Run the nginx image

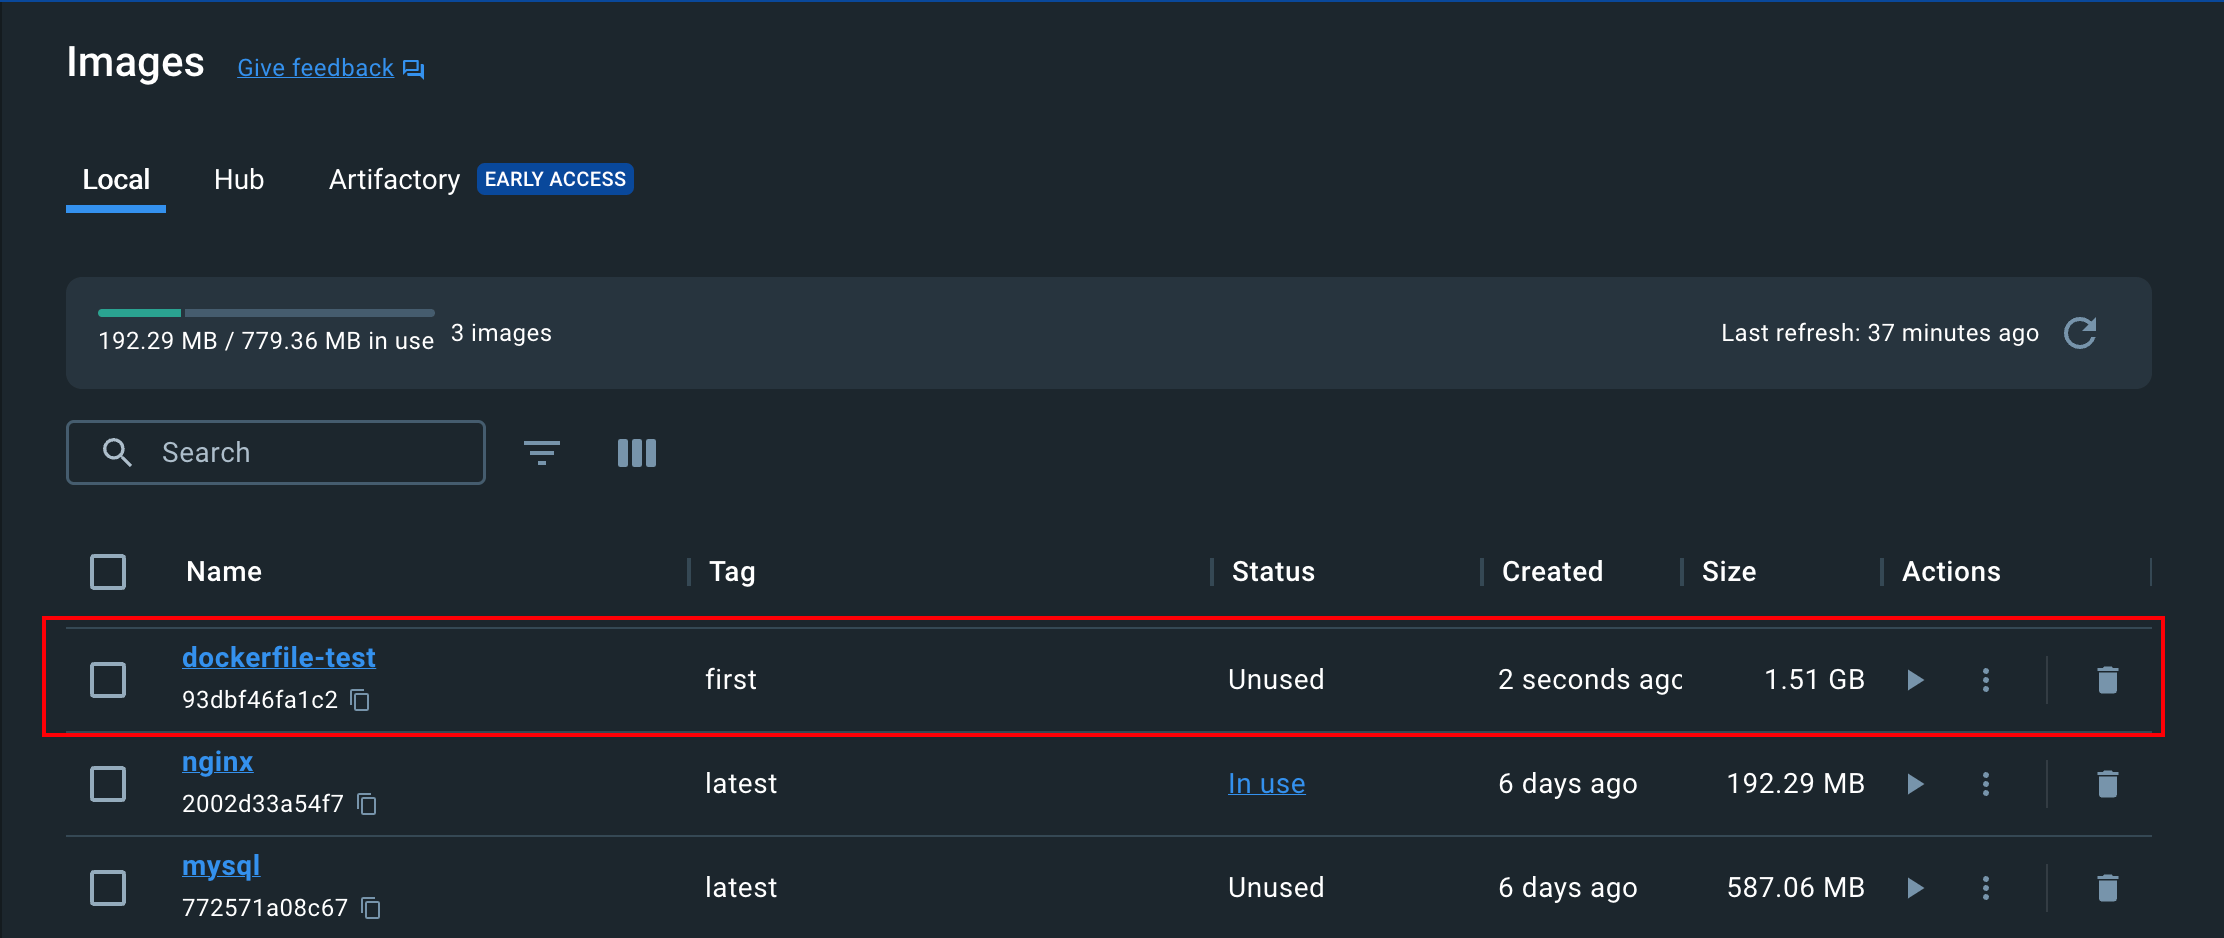[x=1915, y=784]
